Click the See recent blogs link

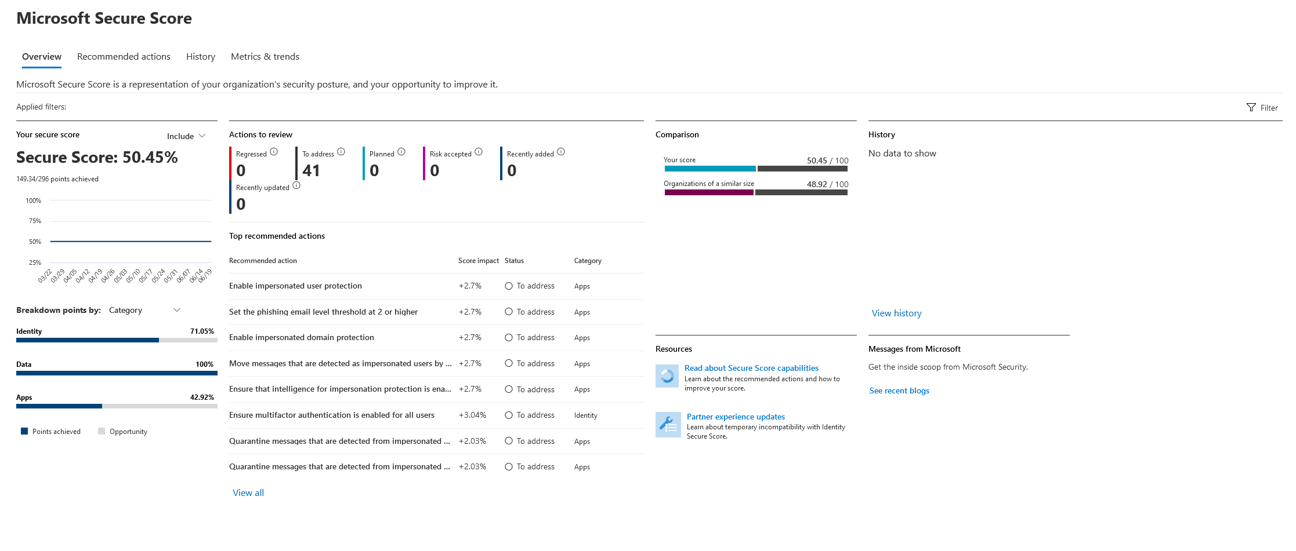899,391
